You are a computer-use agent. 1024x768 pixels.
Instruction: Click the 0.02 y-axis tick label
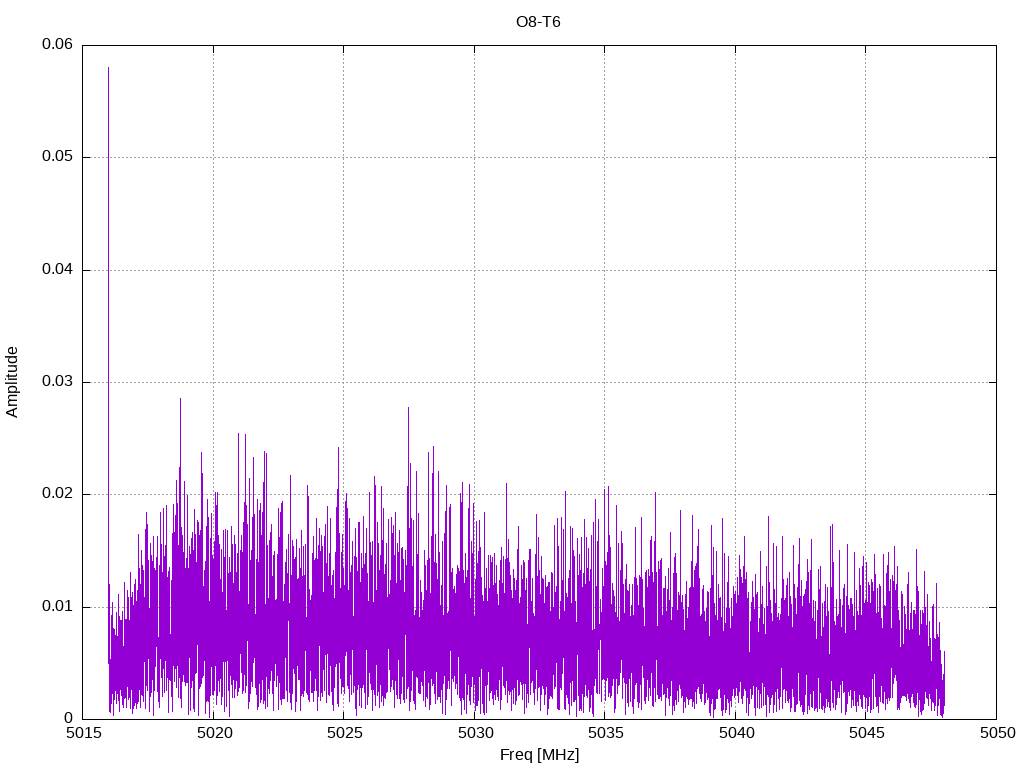[57, 494]
